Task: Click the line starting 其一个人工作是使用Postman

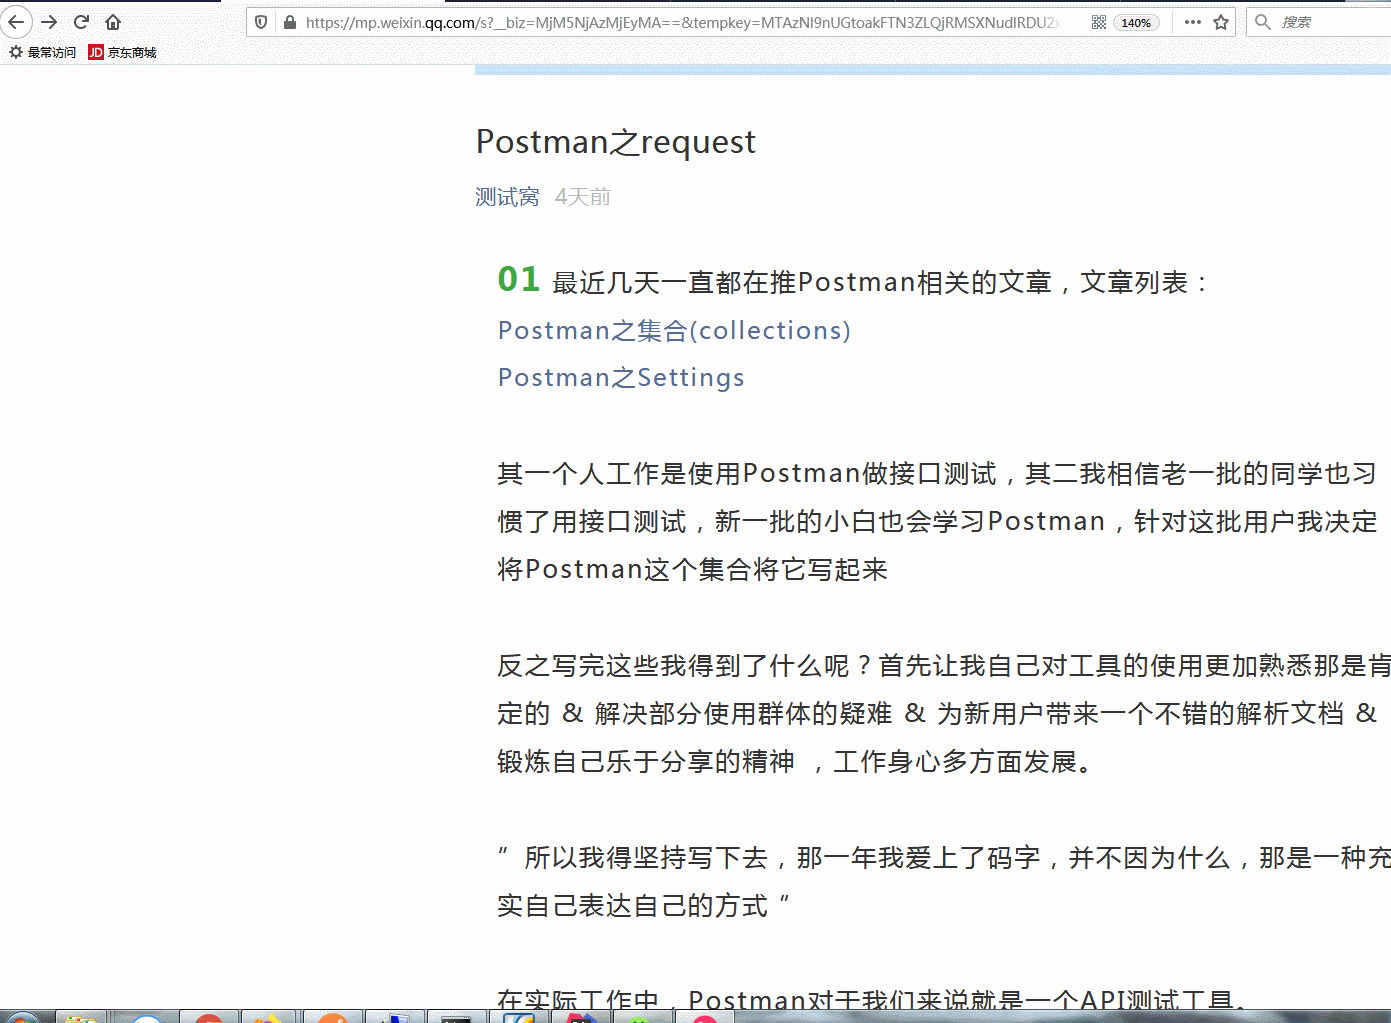Action: (x=937, y=473)
